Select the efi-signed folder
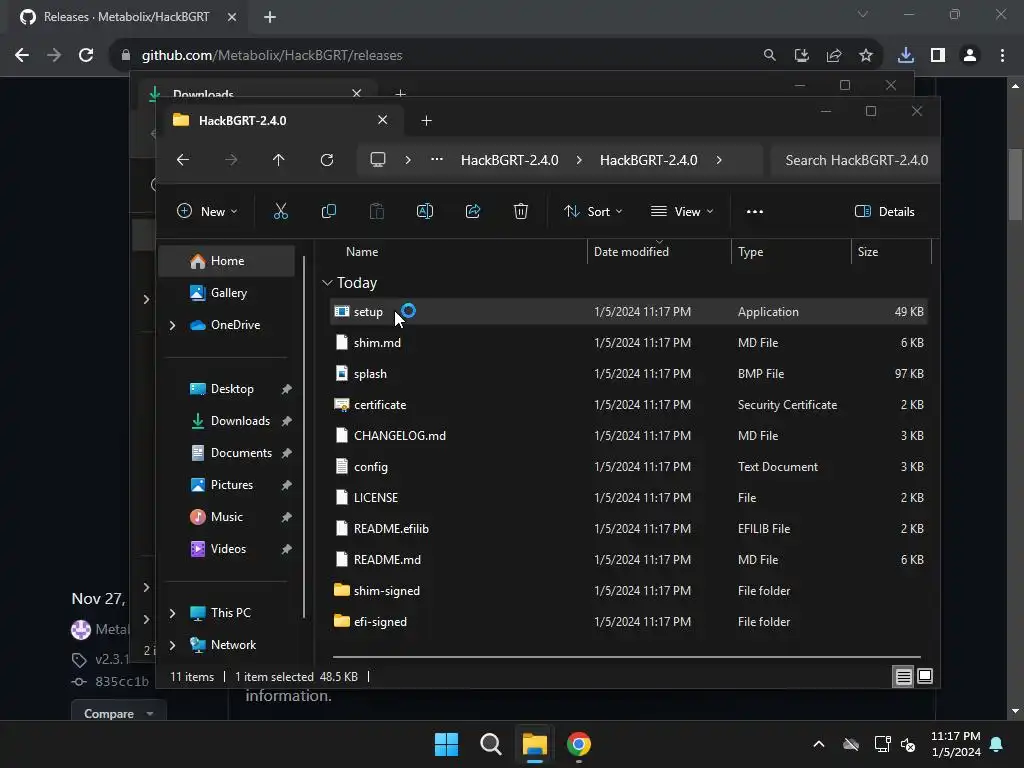The height and width of the screenshot is (768, 1024). coord(629,622)
